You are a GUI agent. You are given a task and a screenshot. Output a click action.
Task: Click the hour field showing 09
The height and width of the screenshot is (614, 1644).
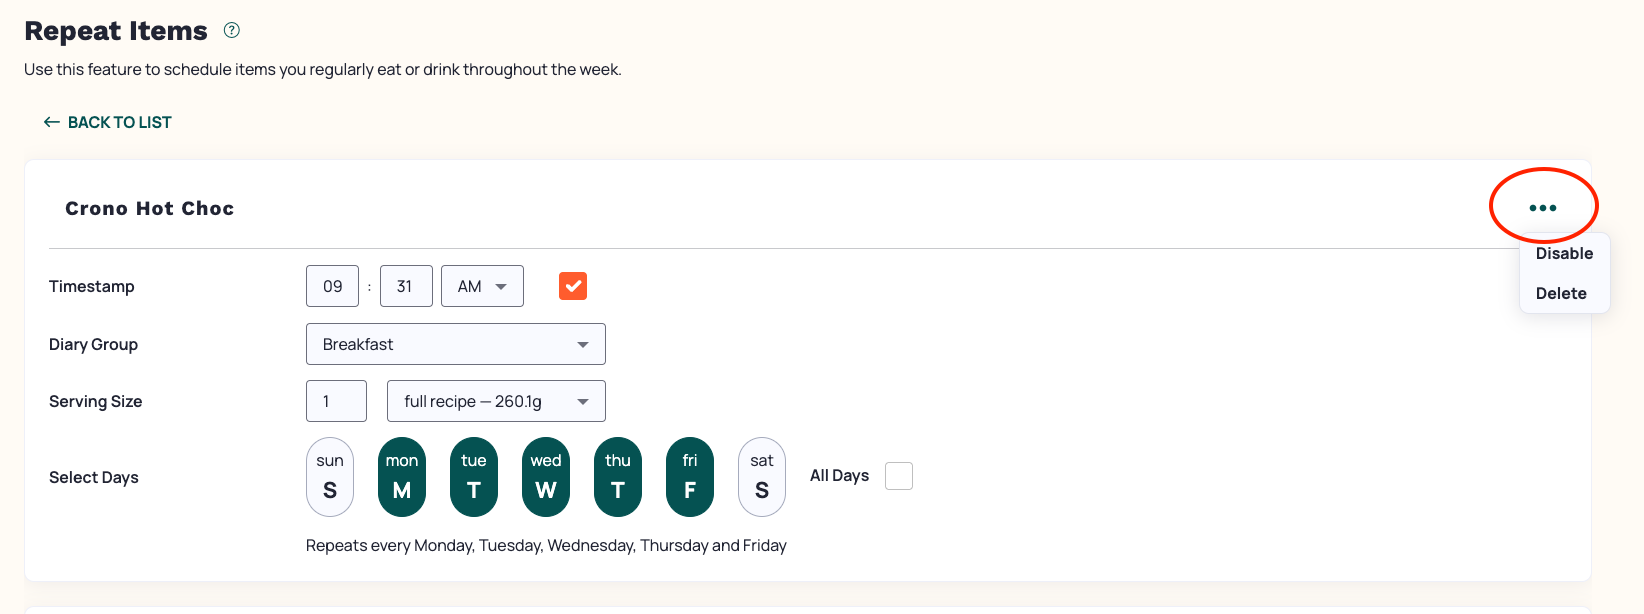pyautogui.click(x=333, y=286)
